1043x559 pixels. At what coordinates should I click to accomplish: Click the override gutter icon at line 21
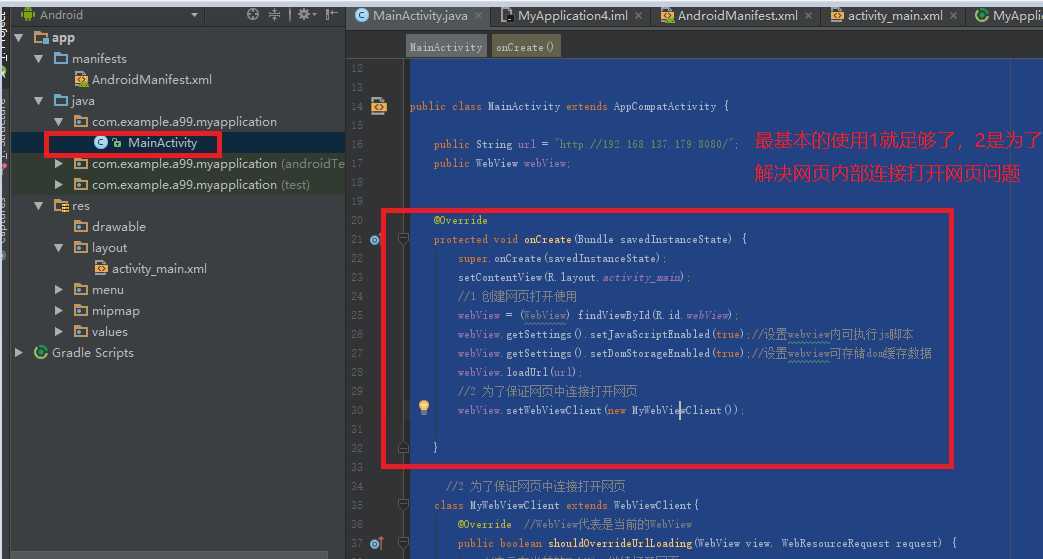(374, 240)
